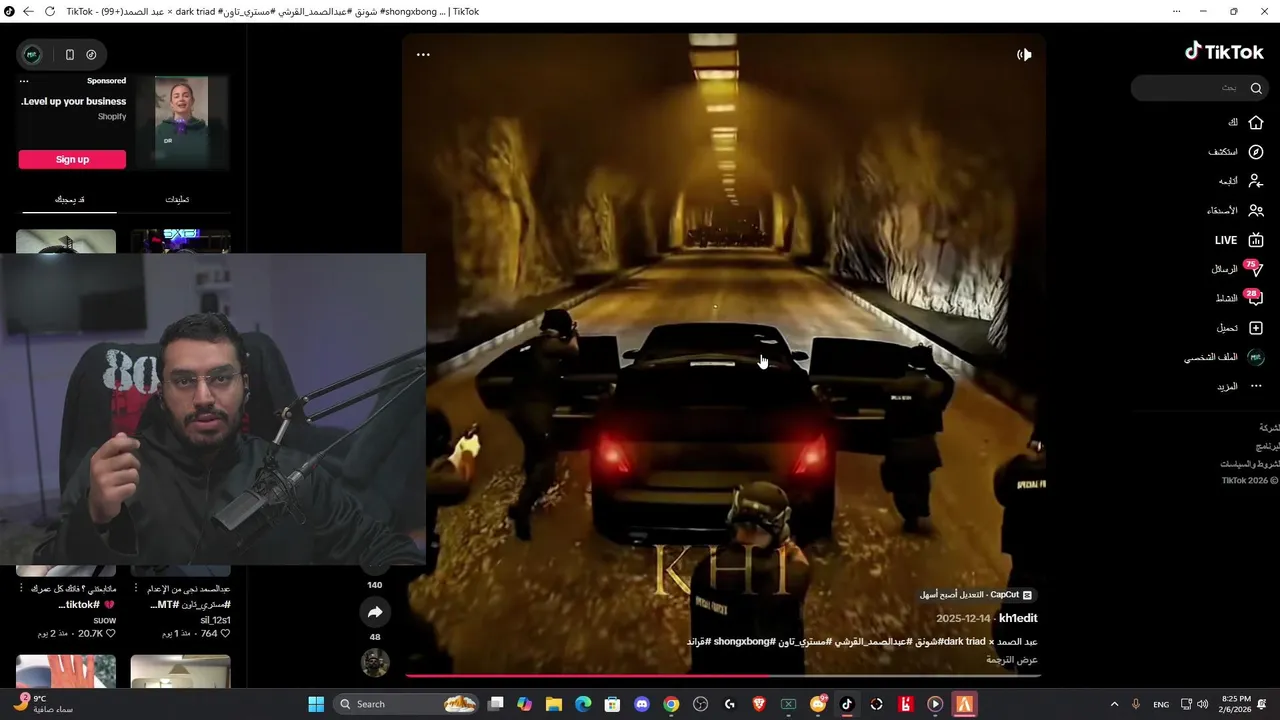1280x720 pixels.
Task: Open the Explore compass icon in sidebar
Action: (x=1256, y=152)
